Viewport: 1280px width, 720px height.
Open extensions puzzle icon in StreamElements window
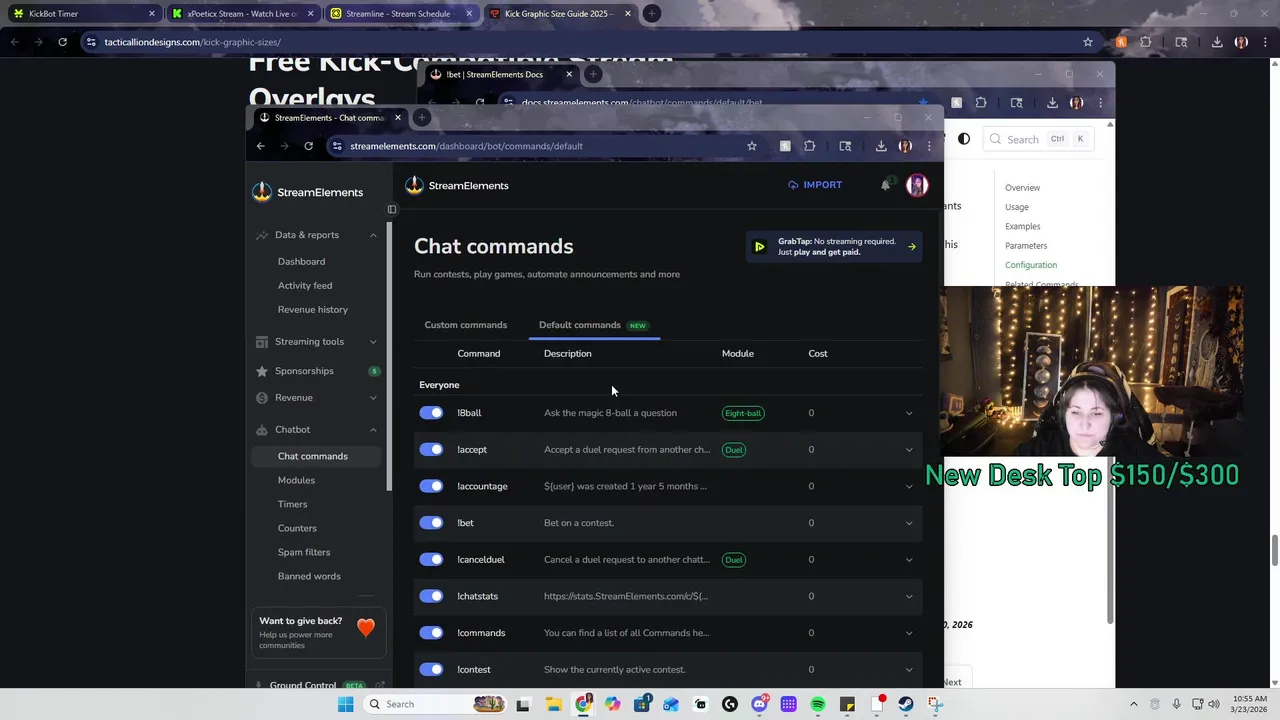point(810,146)
